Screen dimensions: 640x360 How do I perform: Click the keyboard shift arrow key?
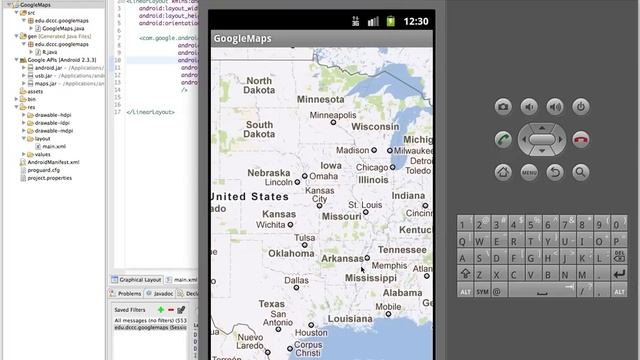[465, 273]
